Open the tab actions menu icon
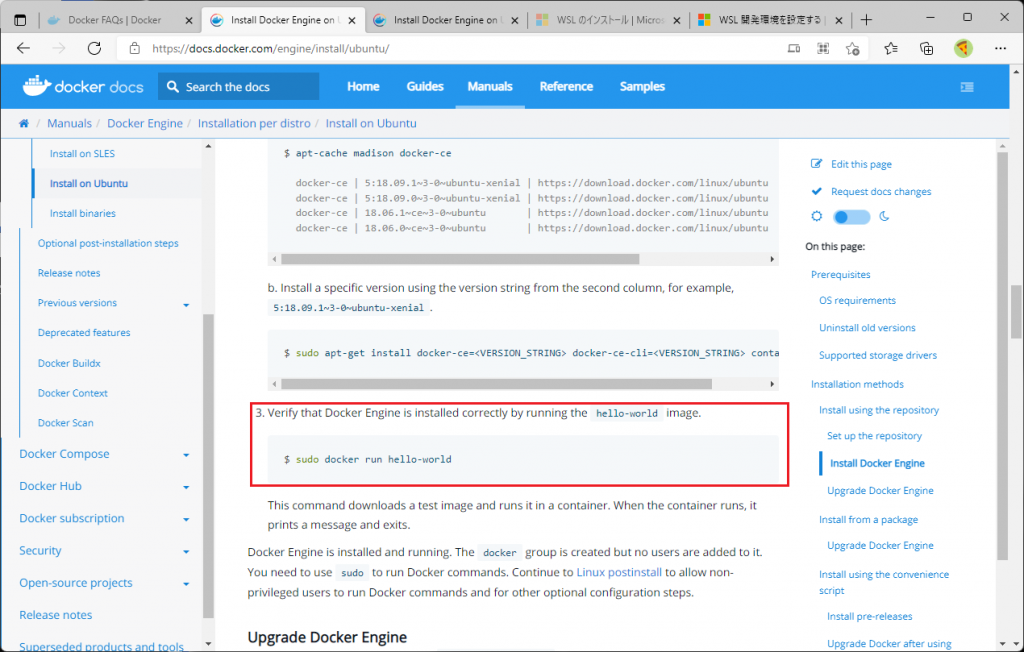 coord(20,20)
